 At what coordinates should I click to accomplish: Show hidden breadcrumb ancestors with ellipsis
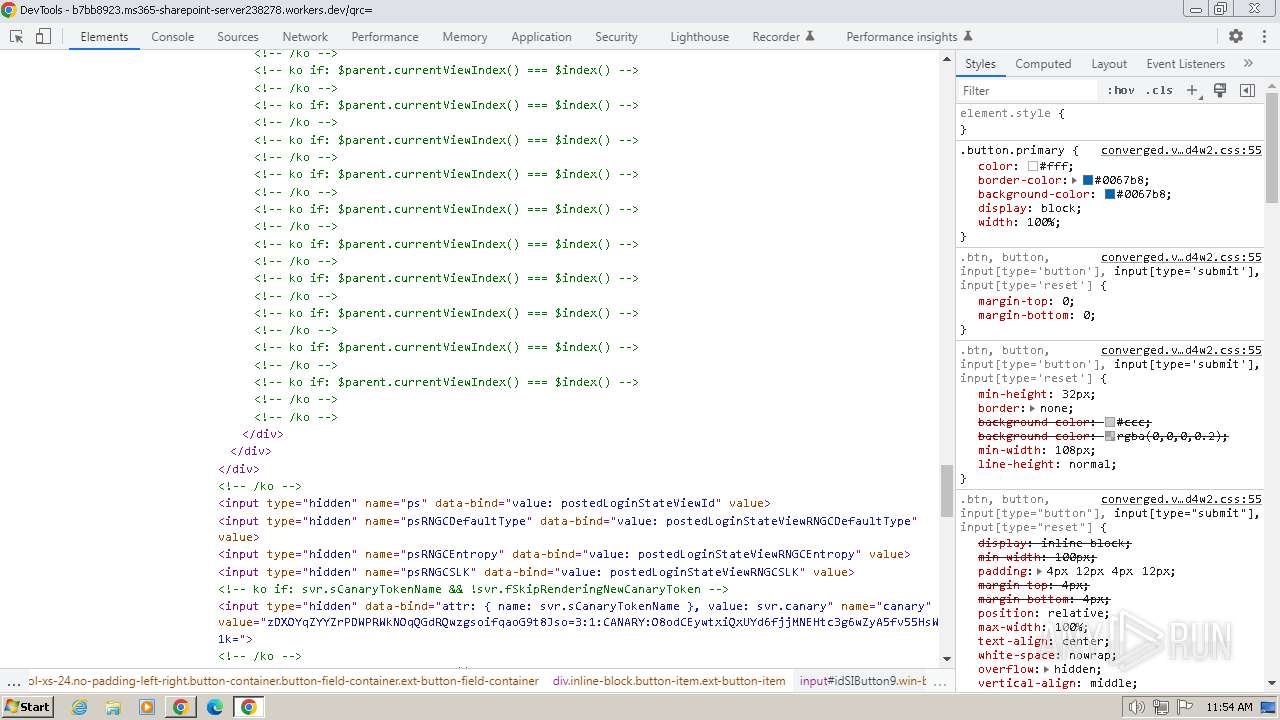tap(13, 682)
